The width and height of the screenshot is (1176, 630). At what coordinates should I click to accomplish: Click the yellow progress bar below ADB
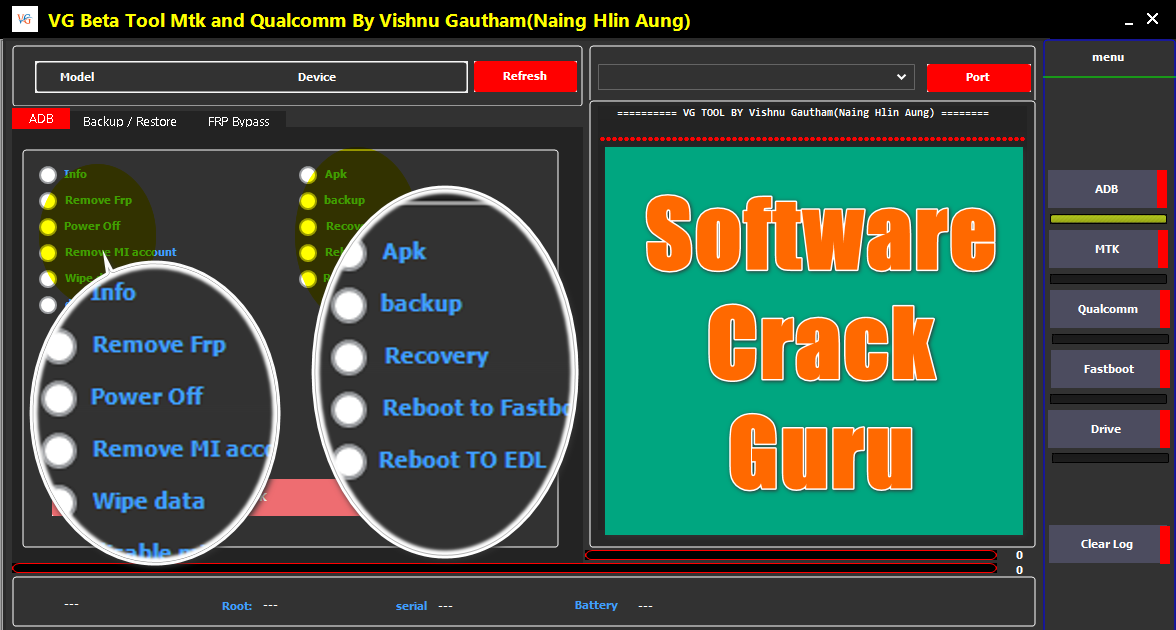(x=1107, y=218)
